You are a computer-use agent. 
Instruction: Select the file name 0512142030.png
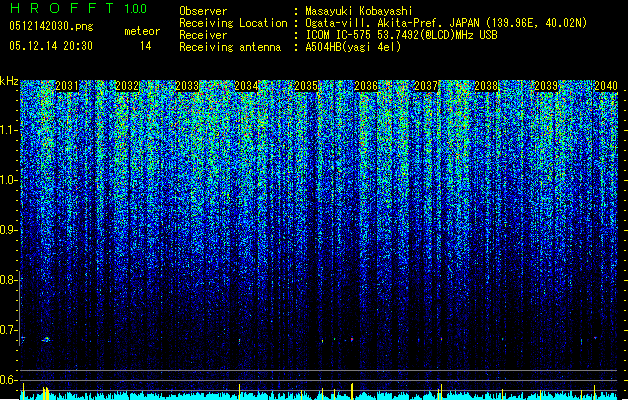tap(51, 26)
